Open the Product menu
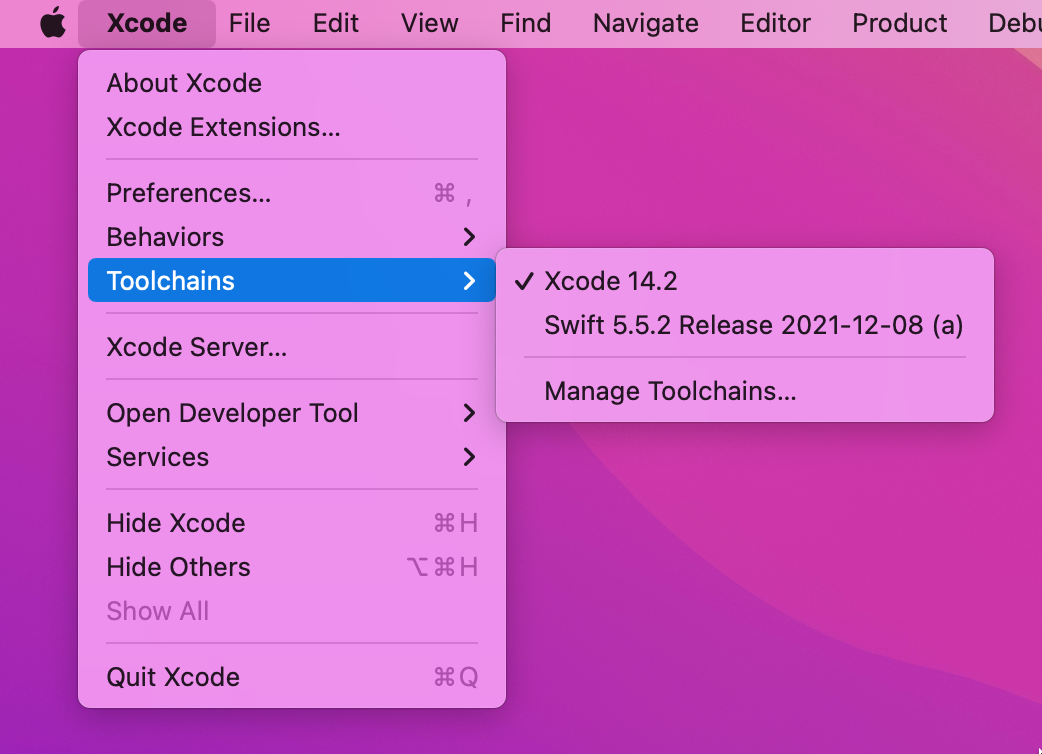This screenshot has width=1042, height=754. 899,23
